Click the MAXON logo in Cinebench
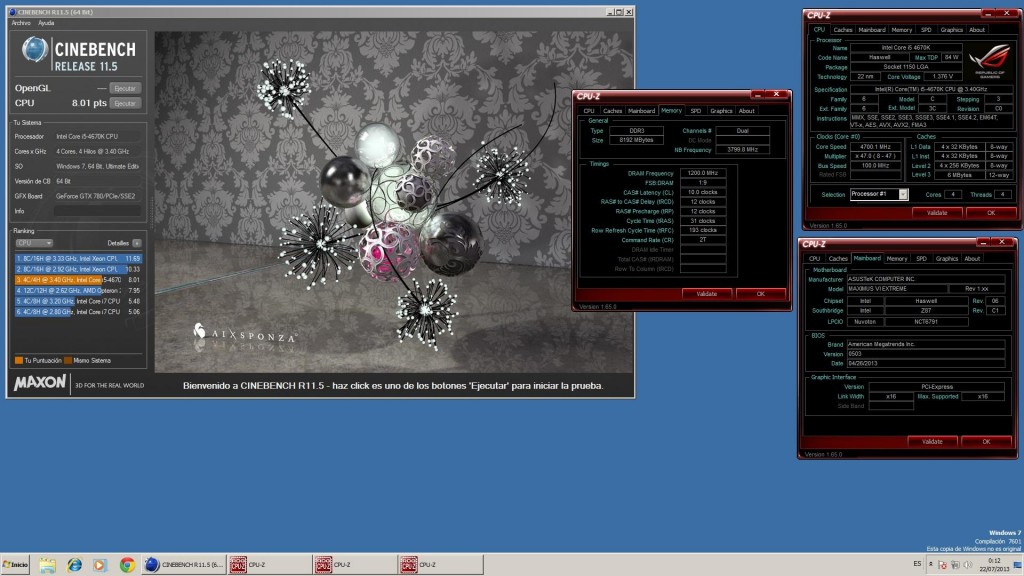The height and width of the screenshot is (576, 1024). (40, 383)
